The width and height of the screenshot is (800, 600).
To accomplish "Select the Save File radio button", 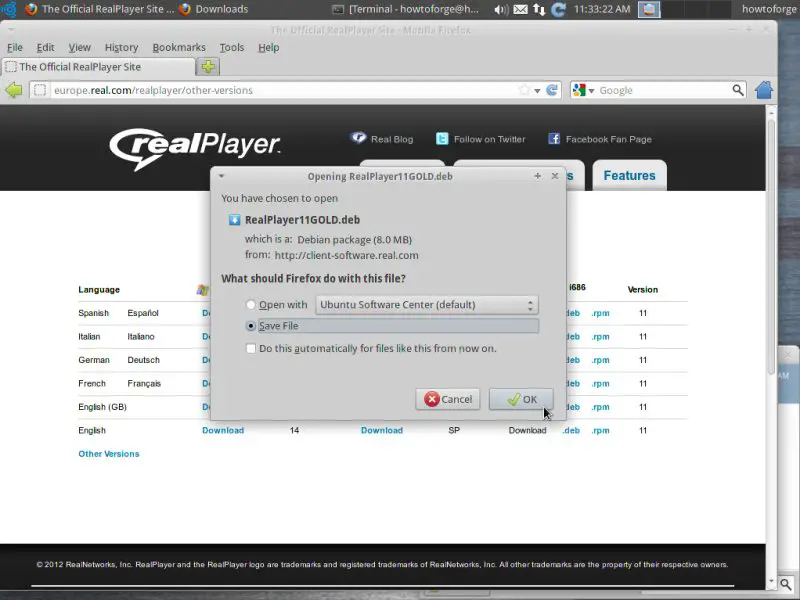I will coord(251,326).
